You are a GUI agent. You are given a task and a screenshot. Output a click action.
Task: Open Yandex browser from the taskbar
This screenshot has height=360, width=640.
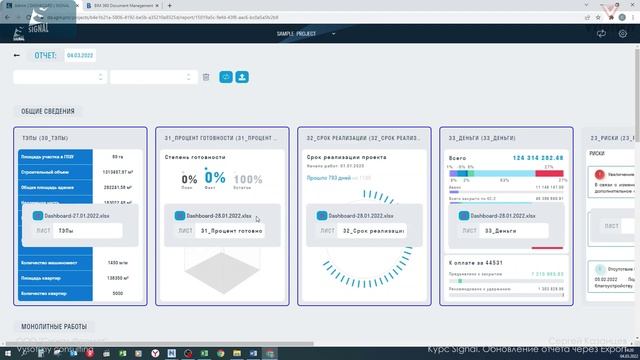[x=155, y=353]
